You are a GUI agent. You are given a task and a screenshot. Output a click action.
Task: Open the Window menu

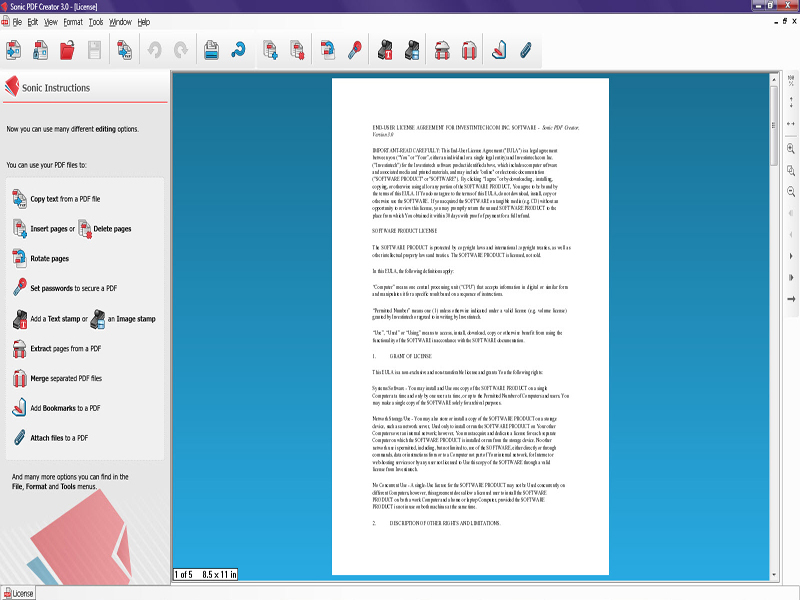[x=120, y=22]
